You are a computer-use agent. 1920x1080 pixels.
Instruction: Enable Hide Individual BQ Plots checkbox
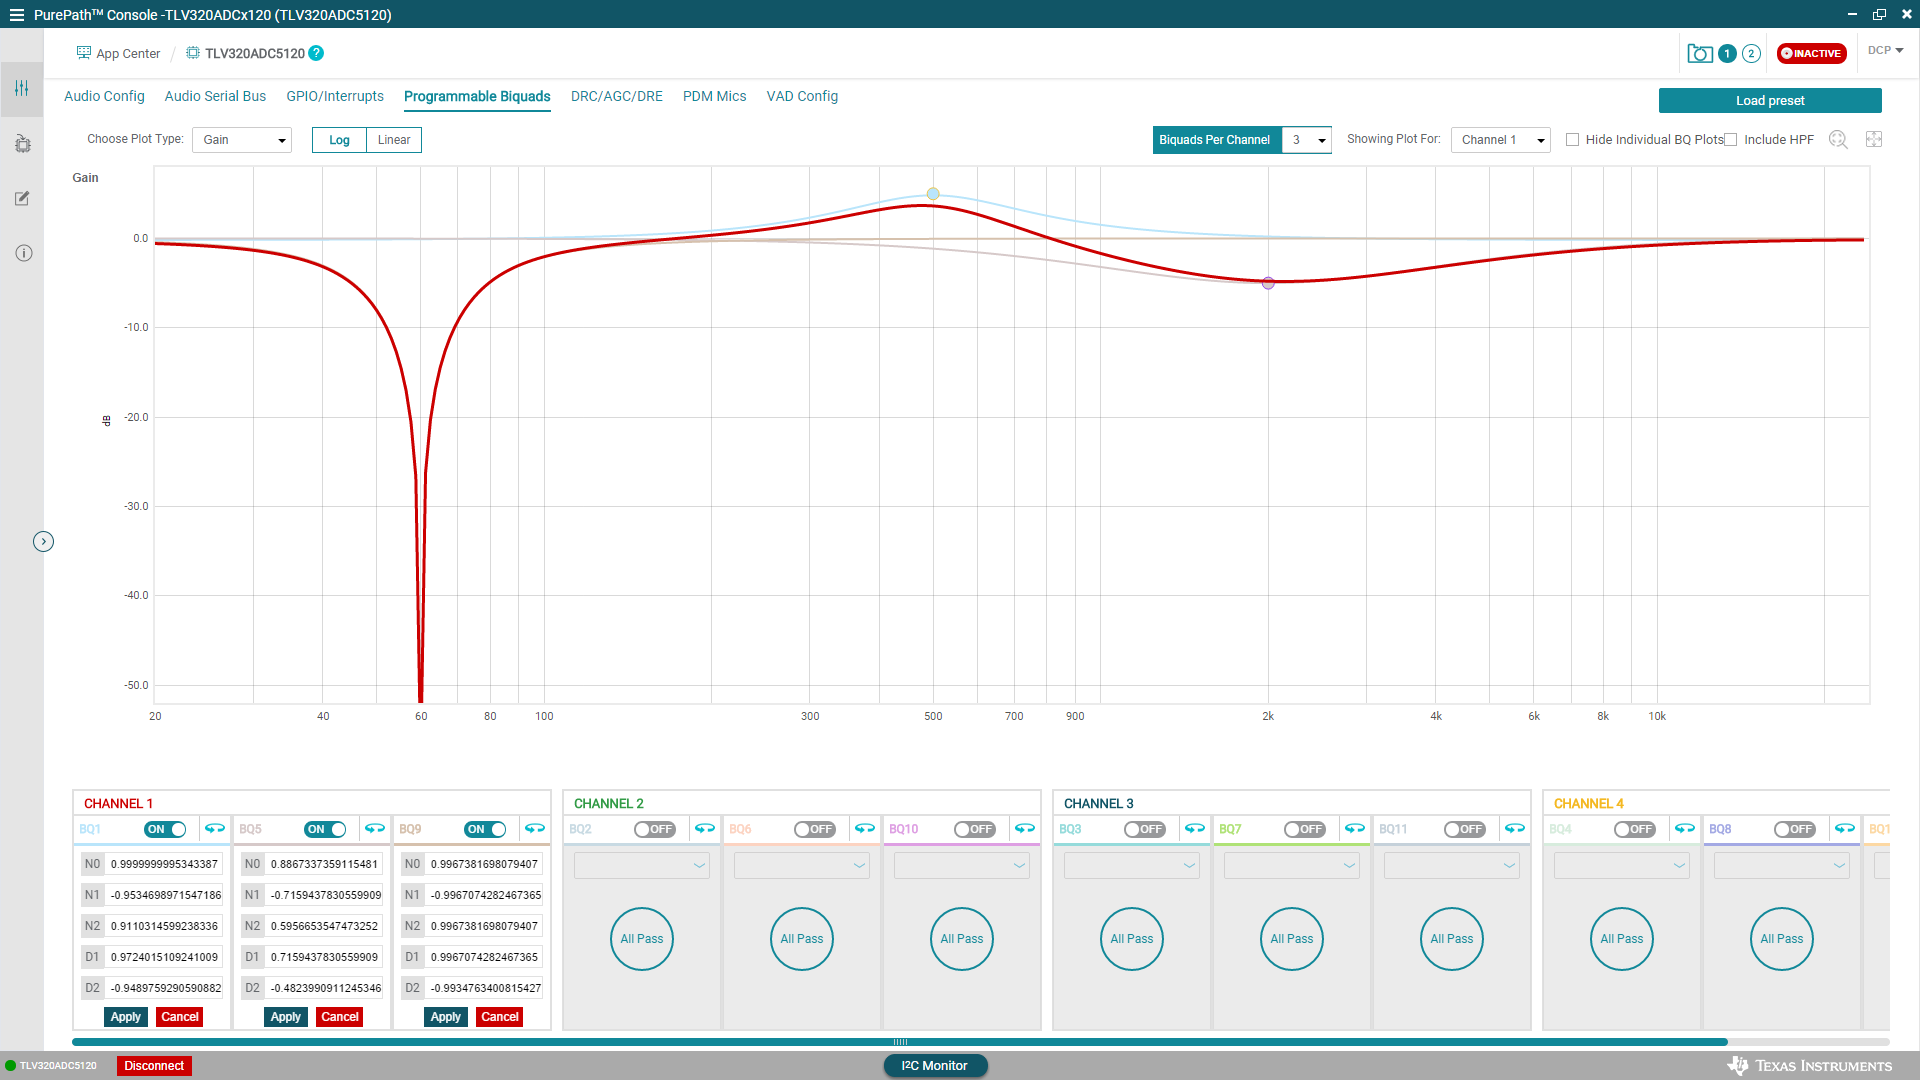point(1572,140)
